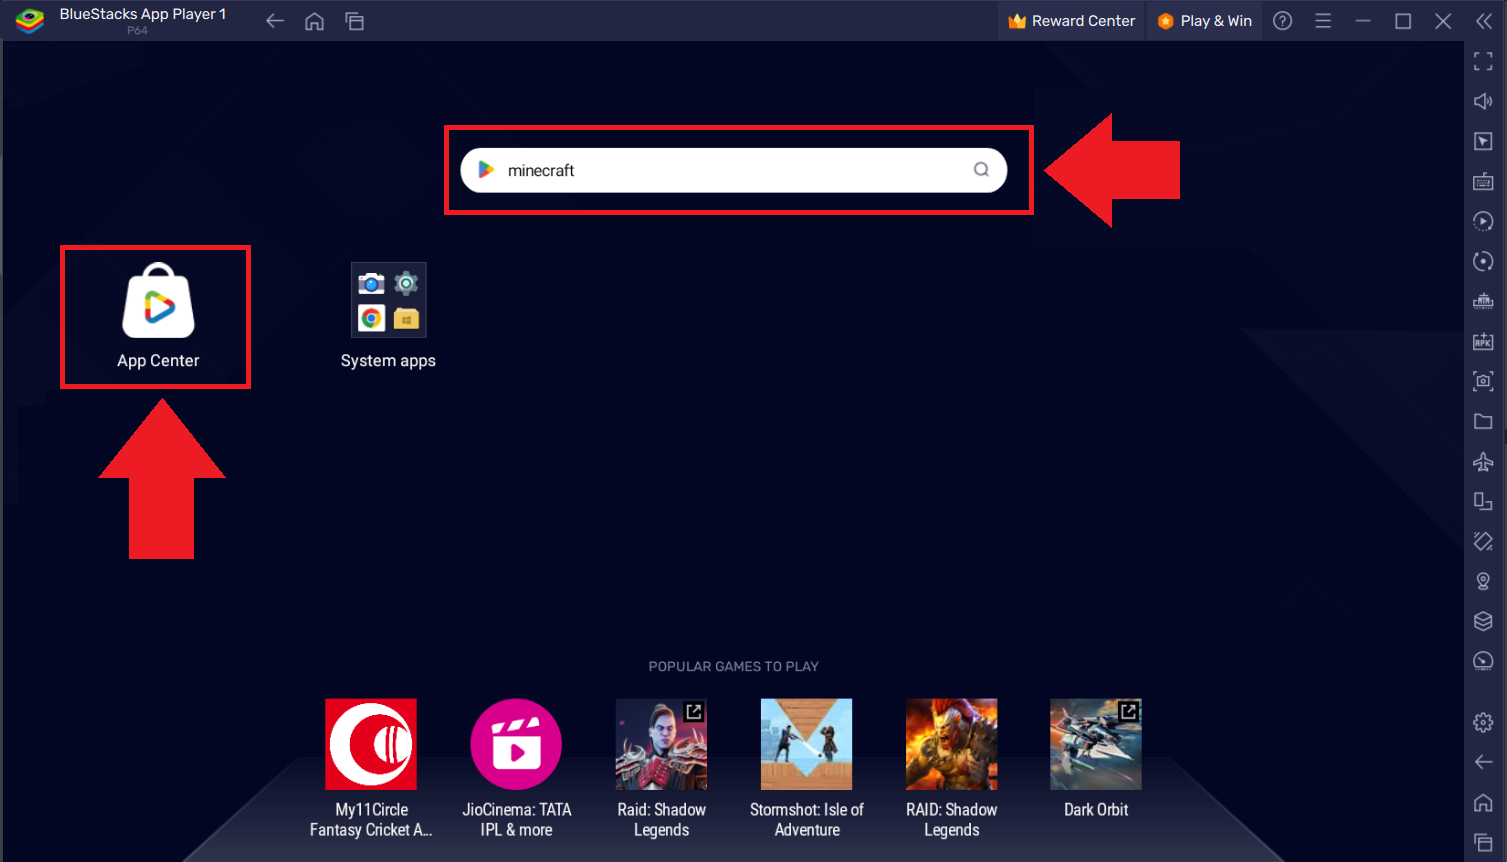Click the home icon in title bar
Screen dimensions: 1507x862
[315, 21]
